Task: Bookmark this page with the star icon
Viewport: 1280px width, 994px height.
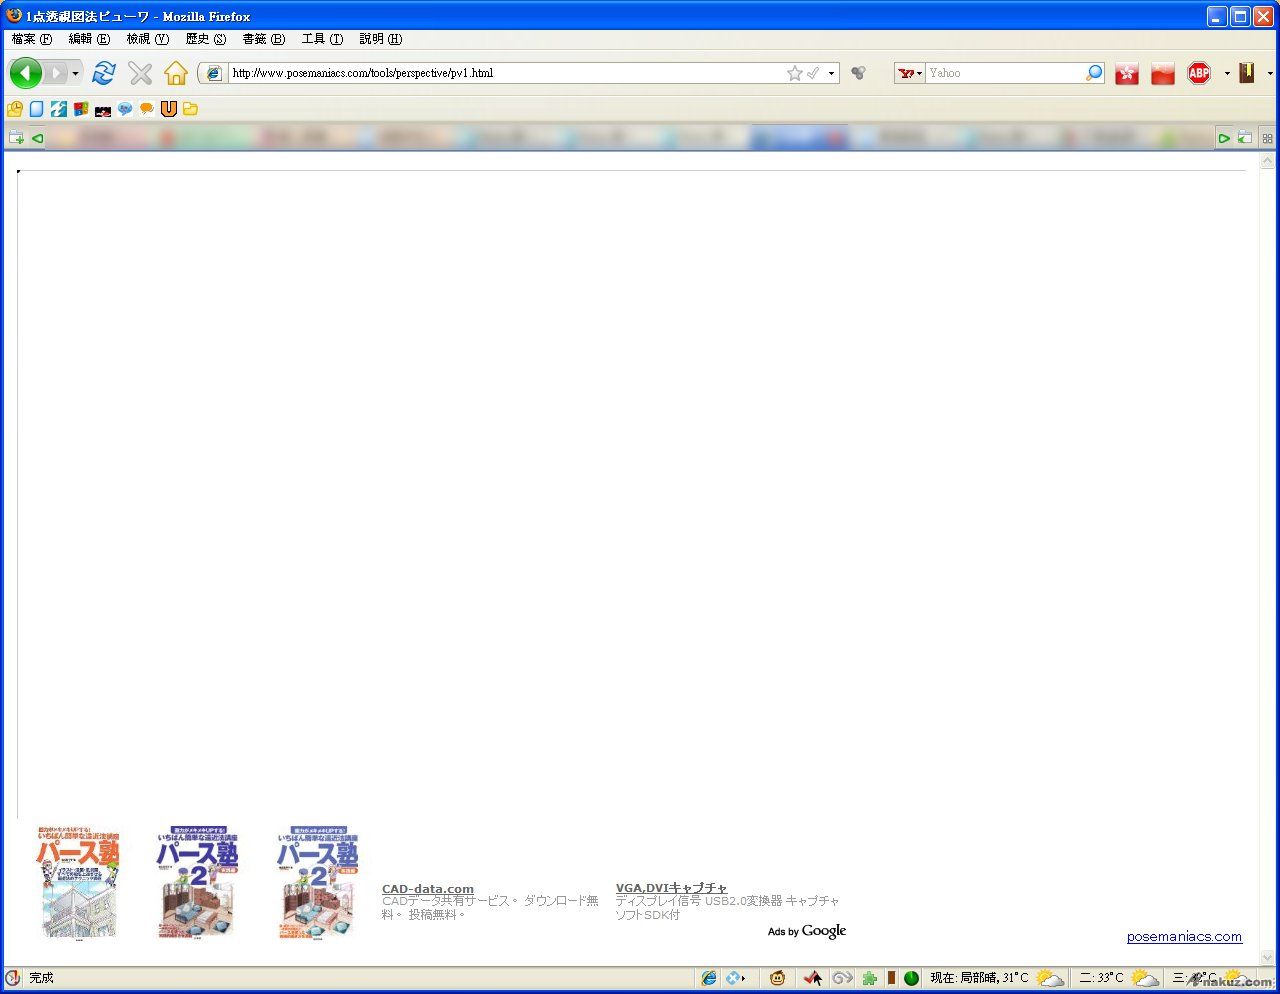Action: click(795, 73)
